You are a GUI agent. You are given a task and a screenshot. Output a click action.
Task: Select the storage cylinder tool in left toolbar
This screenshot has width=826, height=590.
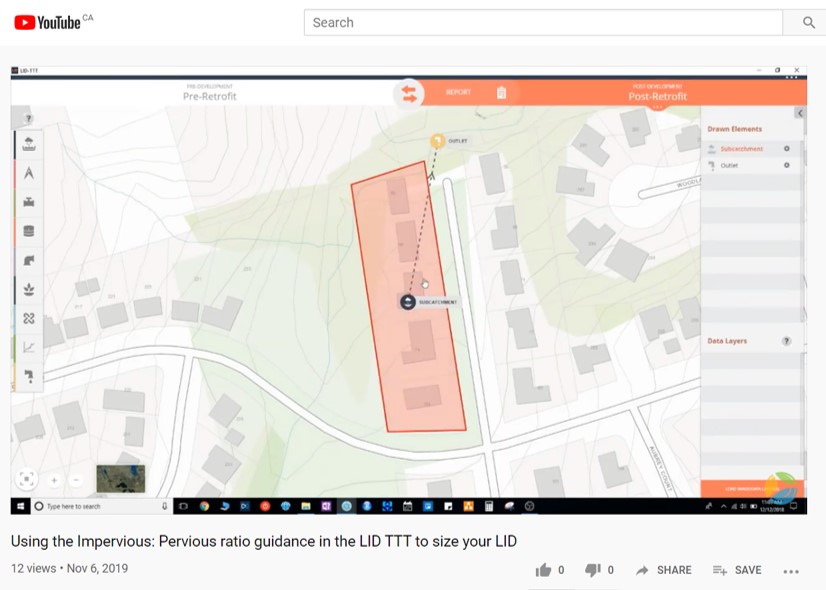(29, 232)
